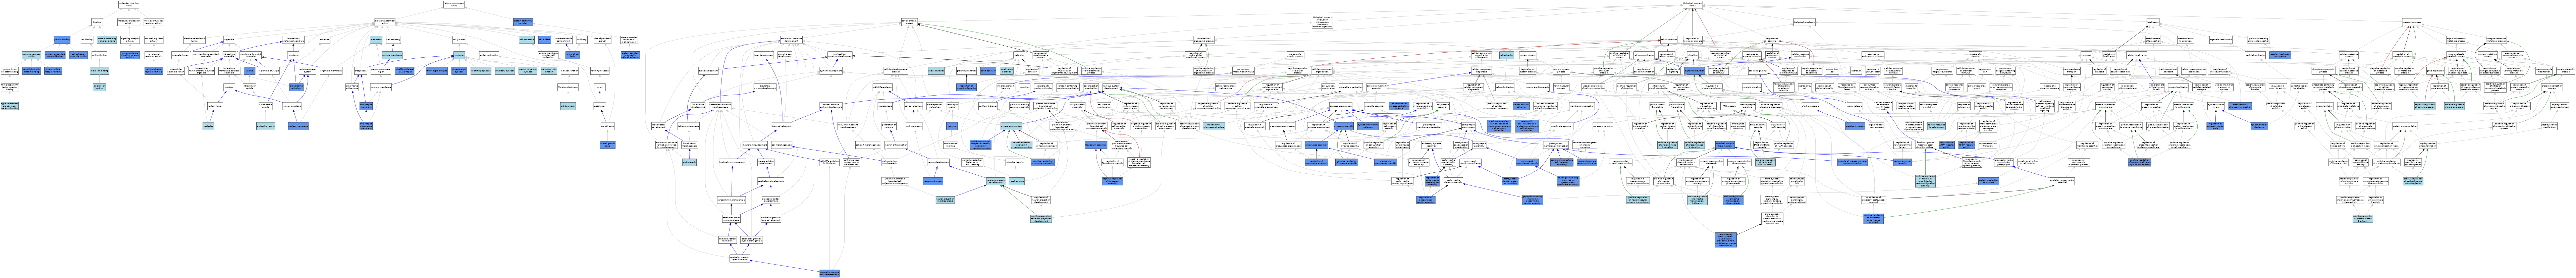The height and width of the screenshot is (278, 2576).
Task: Select the 'response to mechanical stimulus' node
Action: click(1244, 71)
